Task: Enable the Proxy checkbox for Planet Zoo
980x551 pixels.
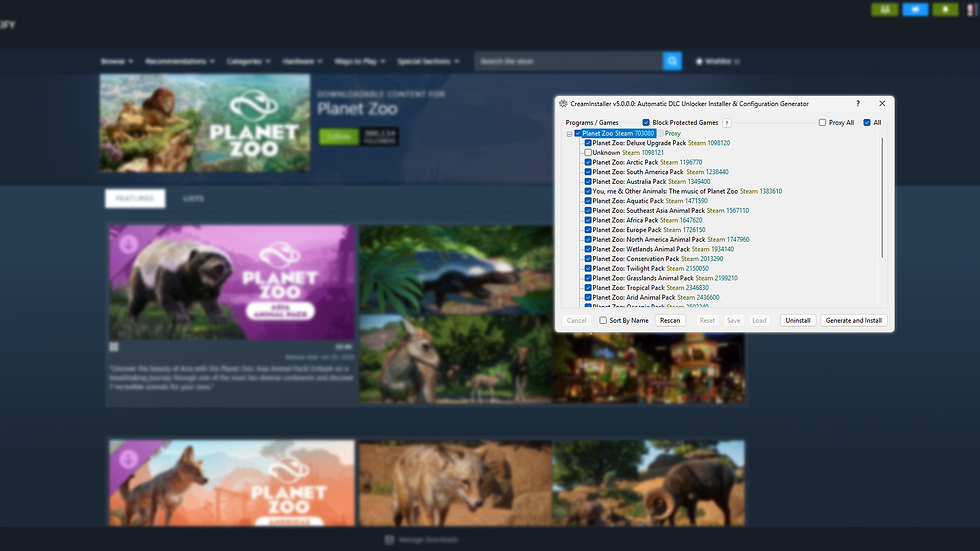Action: [x=660, y=133]
